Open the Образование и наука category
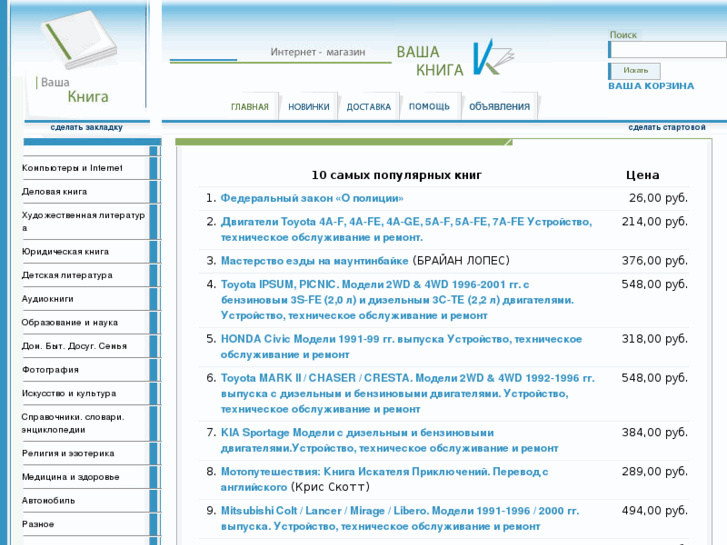The height and width of the screenshot is (545, 727). [70, 322]
